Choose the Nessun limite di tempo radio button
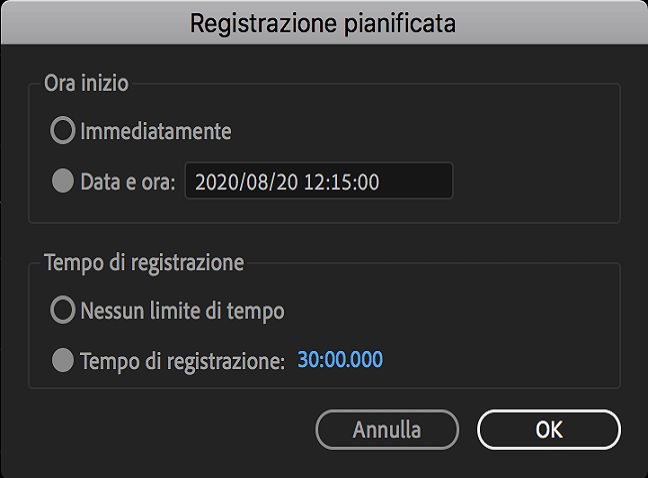The width and height of the screenshot is (648, 478). [63, 311]
